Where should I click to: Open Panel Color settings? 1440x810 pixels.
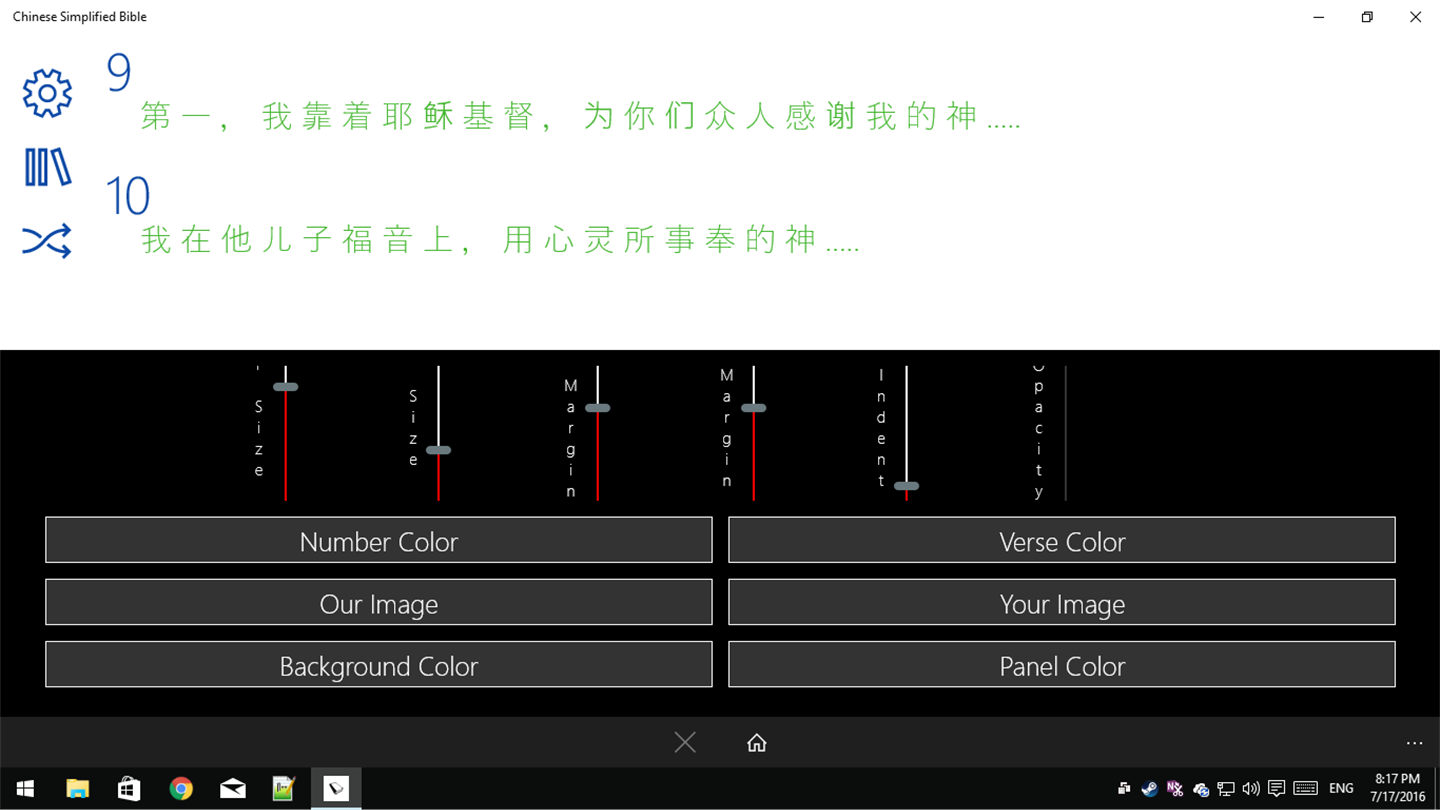coord(1062,664)
